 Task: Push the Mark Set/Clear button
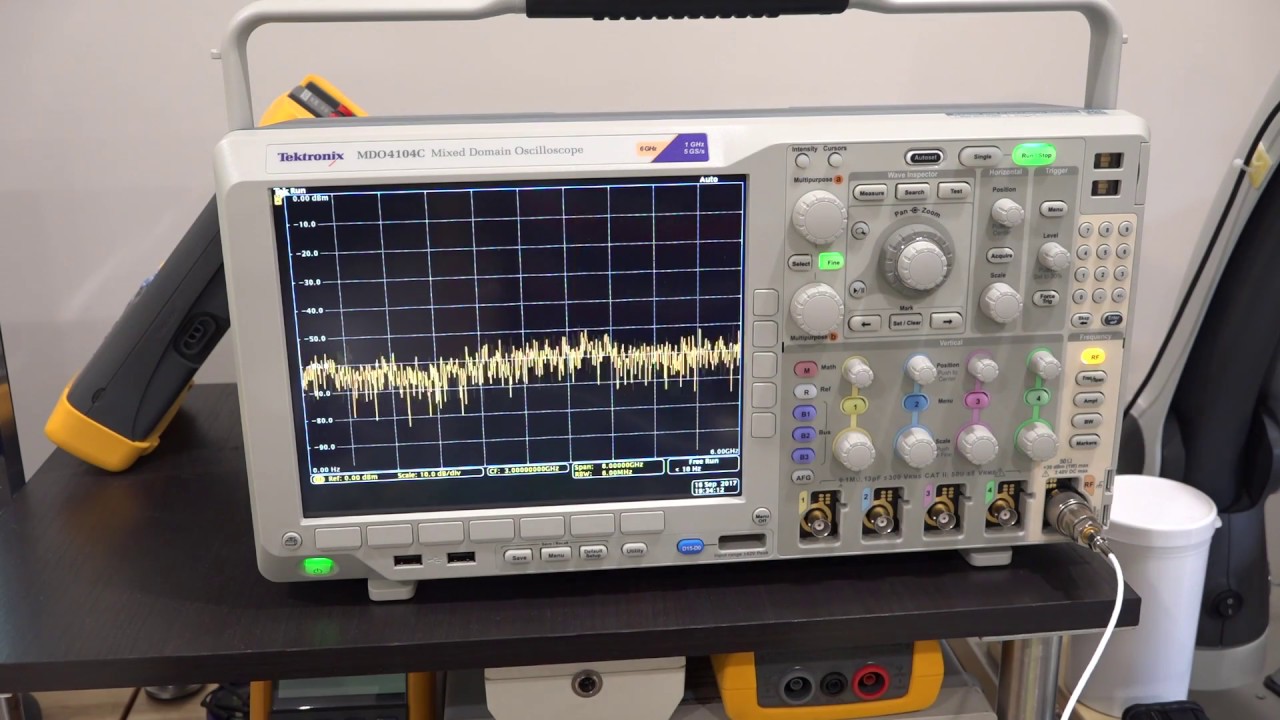(x=906, y=322)
